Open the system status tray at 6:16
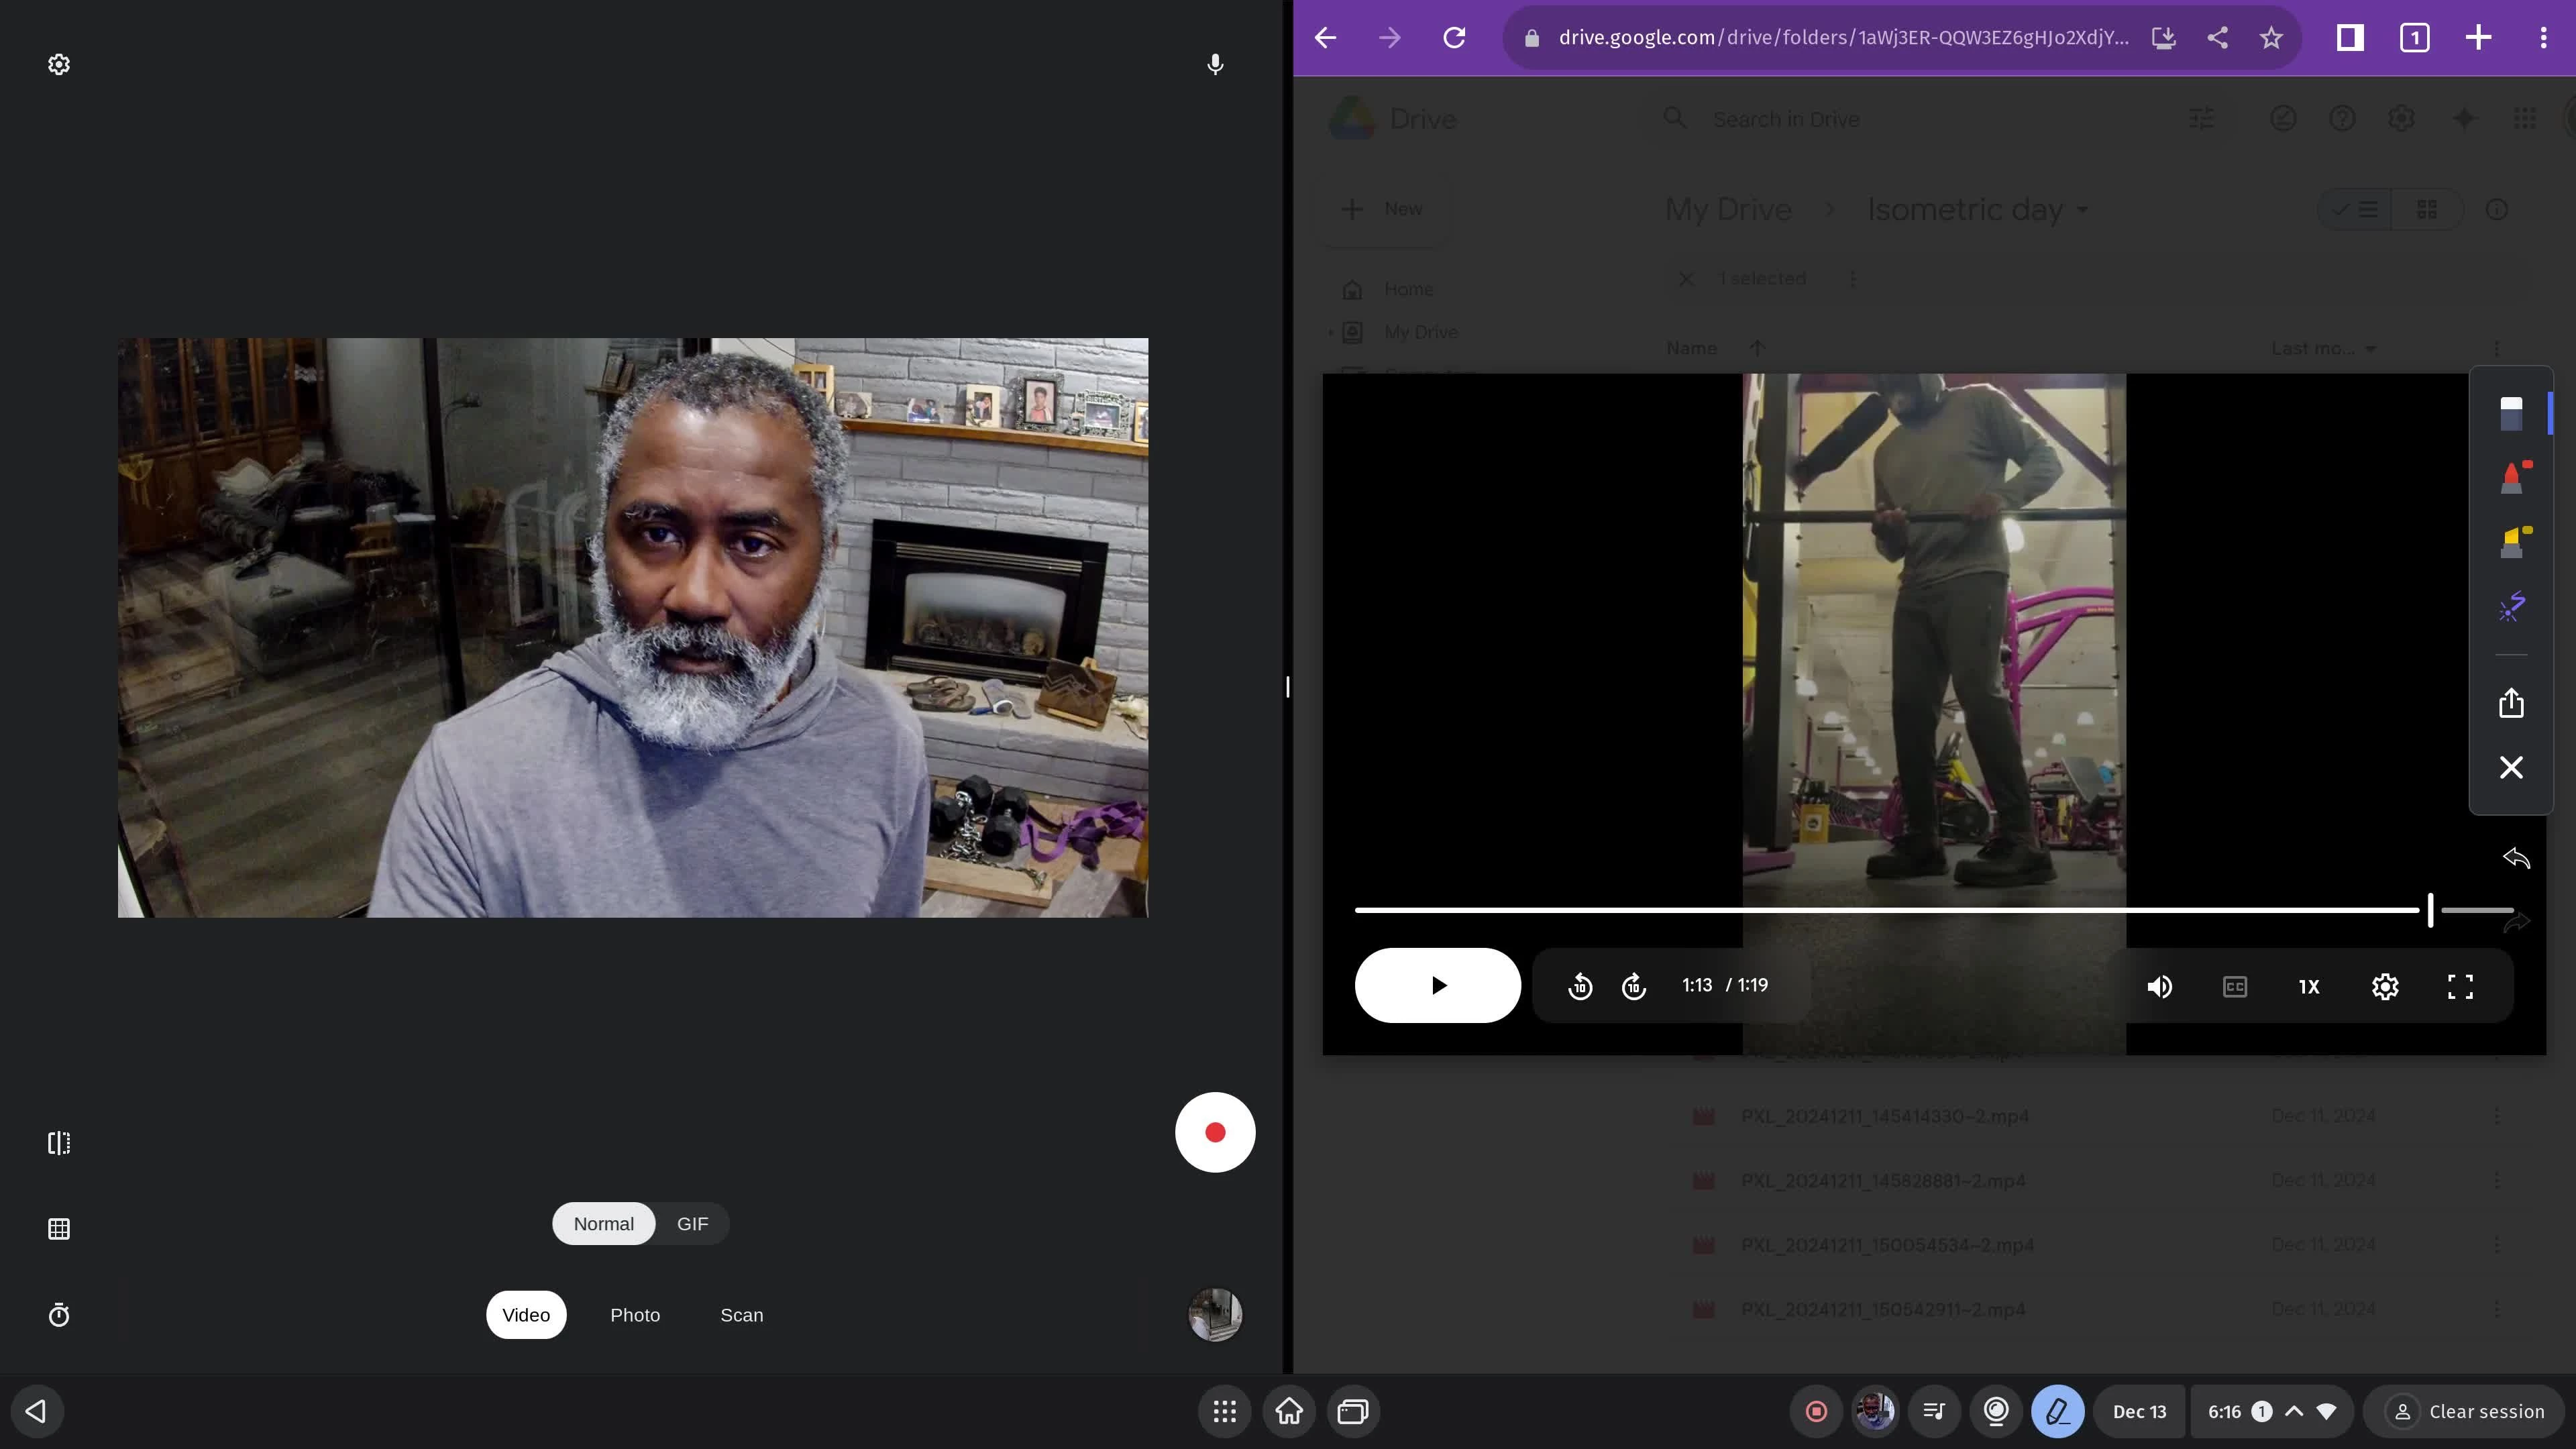Viewport: 2576px width, 1449px height. tap(2272, 1411)
